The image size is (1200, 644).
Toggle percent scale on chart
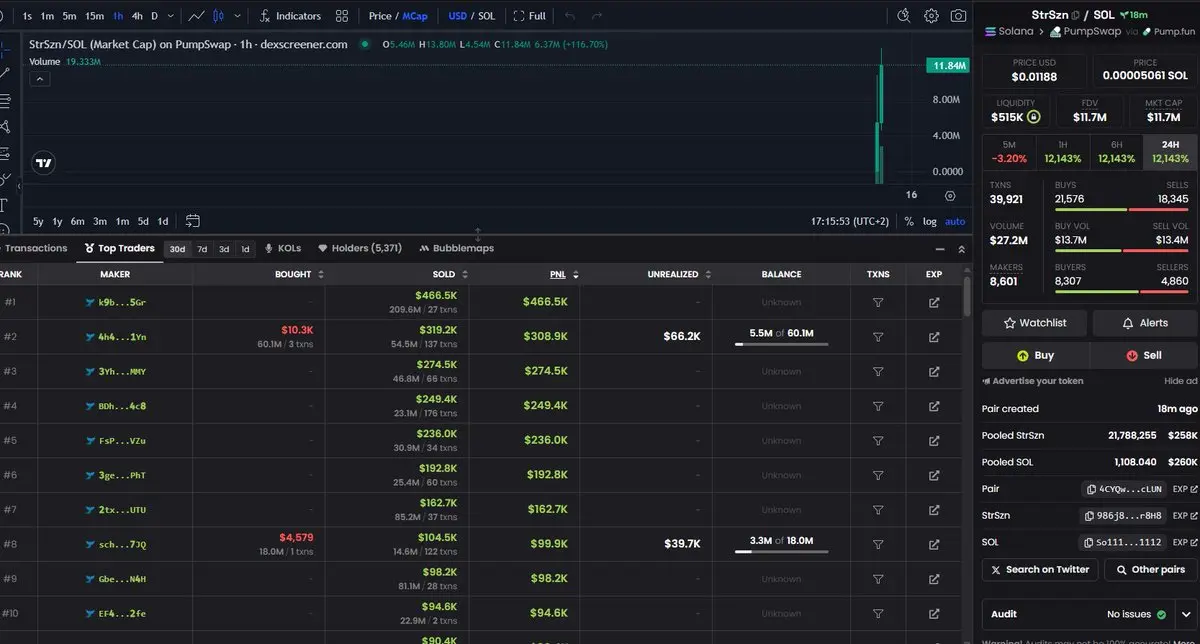click(908, 221)
